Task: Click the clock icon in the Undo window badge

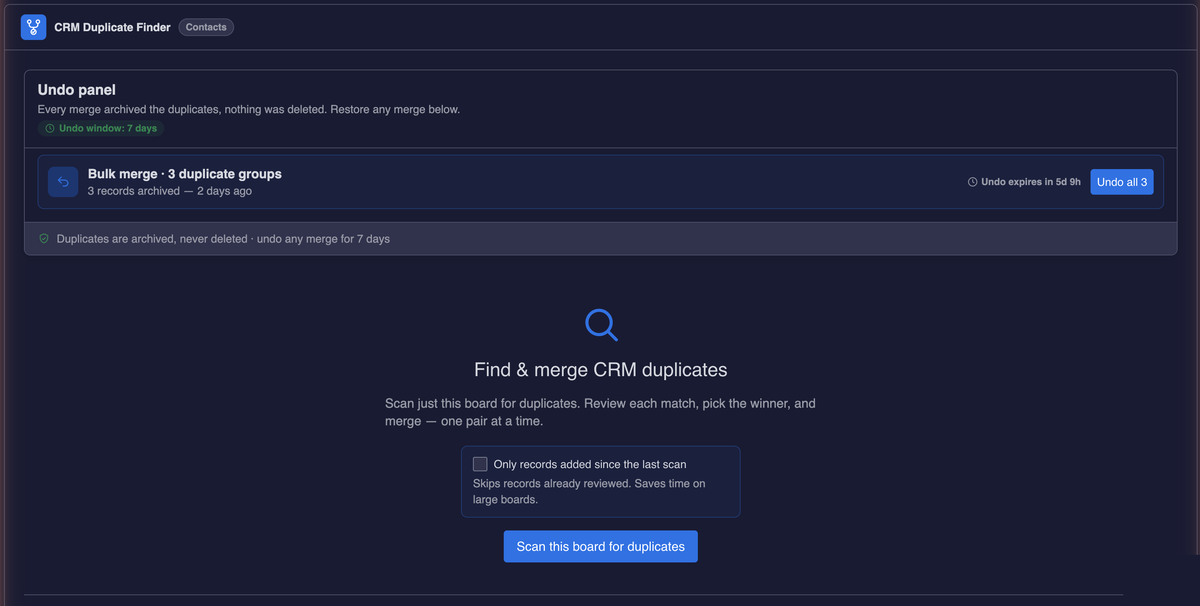Action: [50, 129]
